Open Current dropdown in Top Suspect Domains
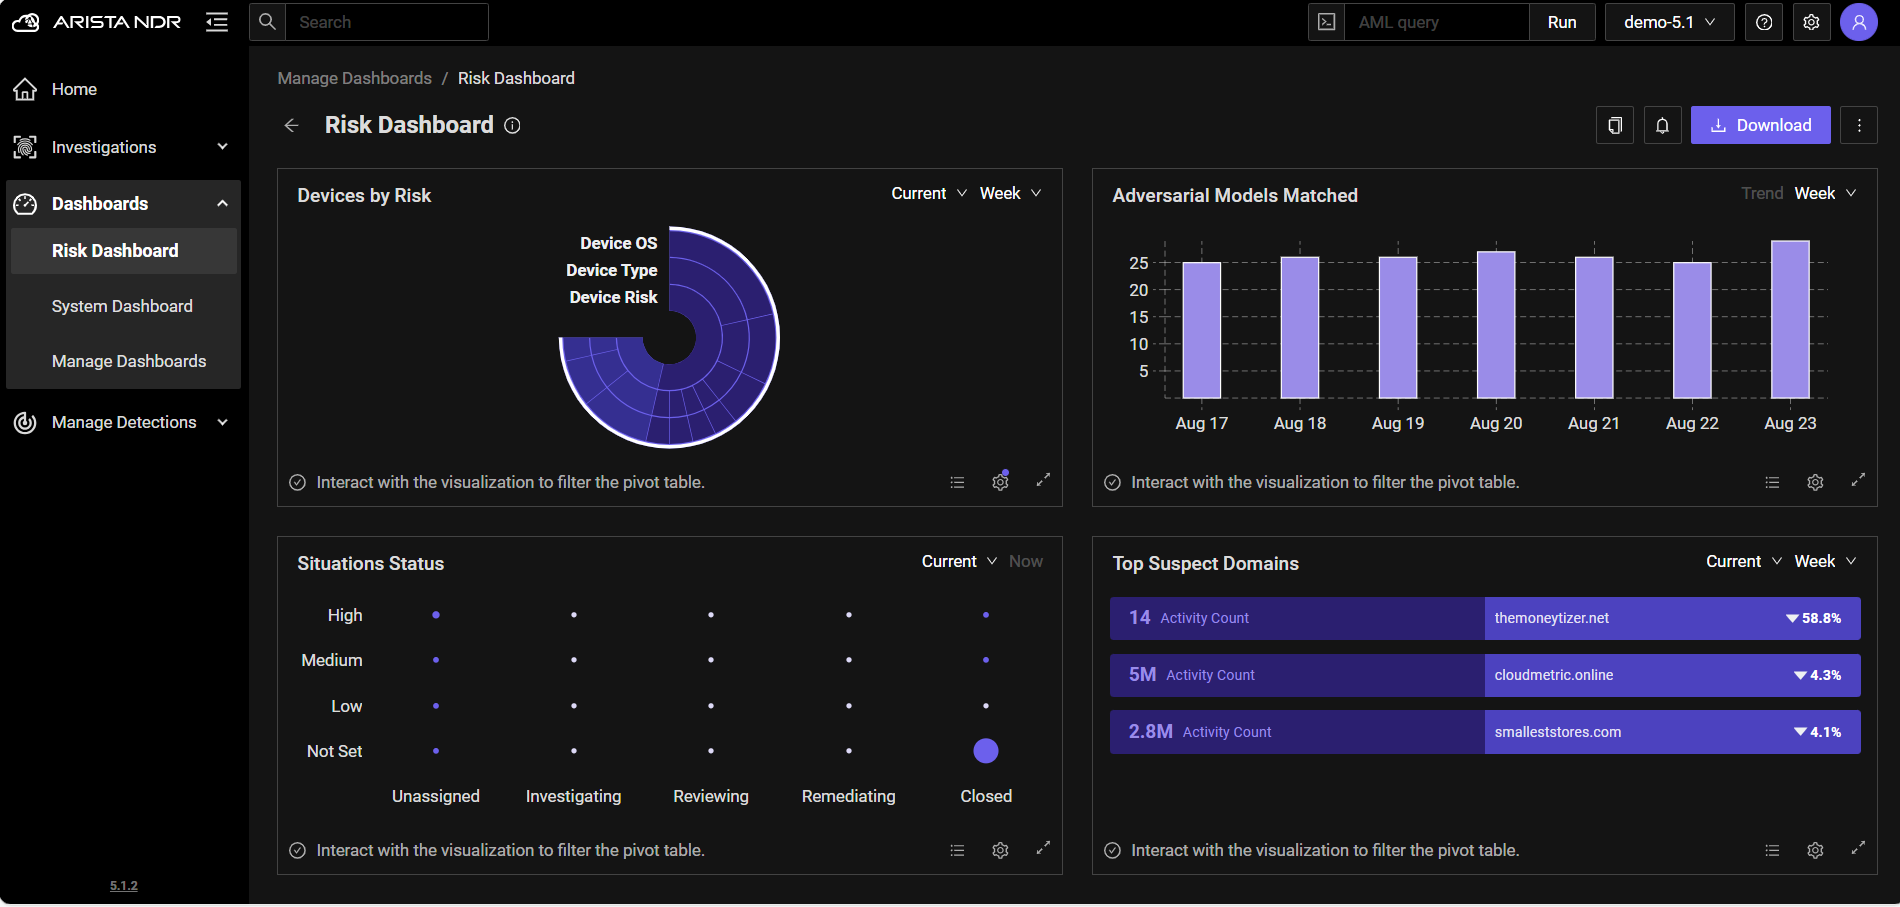The width and height of the screenshot is (1900, 907). [1743, 561]
